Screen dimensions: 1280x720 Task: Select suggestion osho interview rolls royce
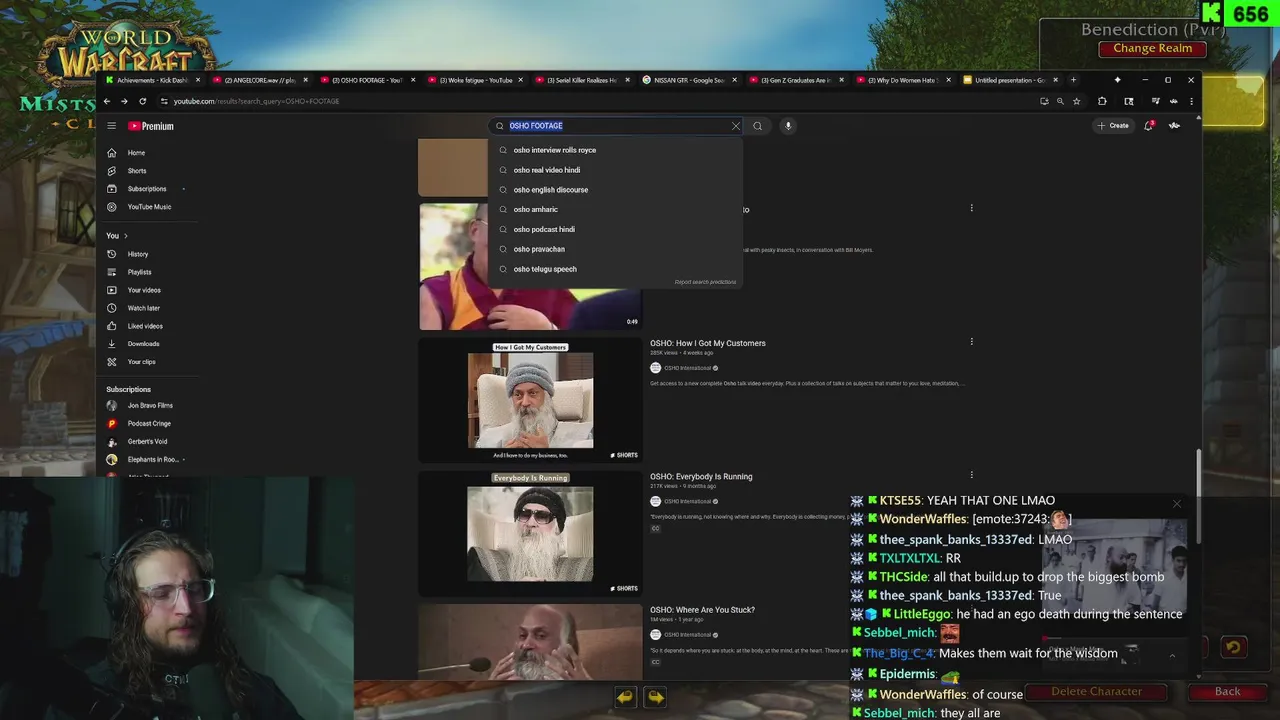pos(615,150)
